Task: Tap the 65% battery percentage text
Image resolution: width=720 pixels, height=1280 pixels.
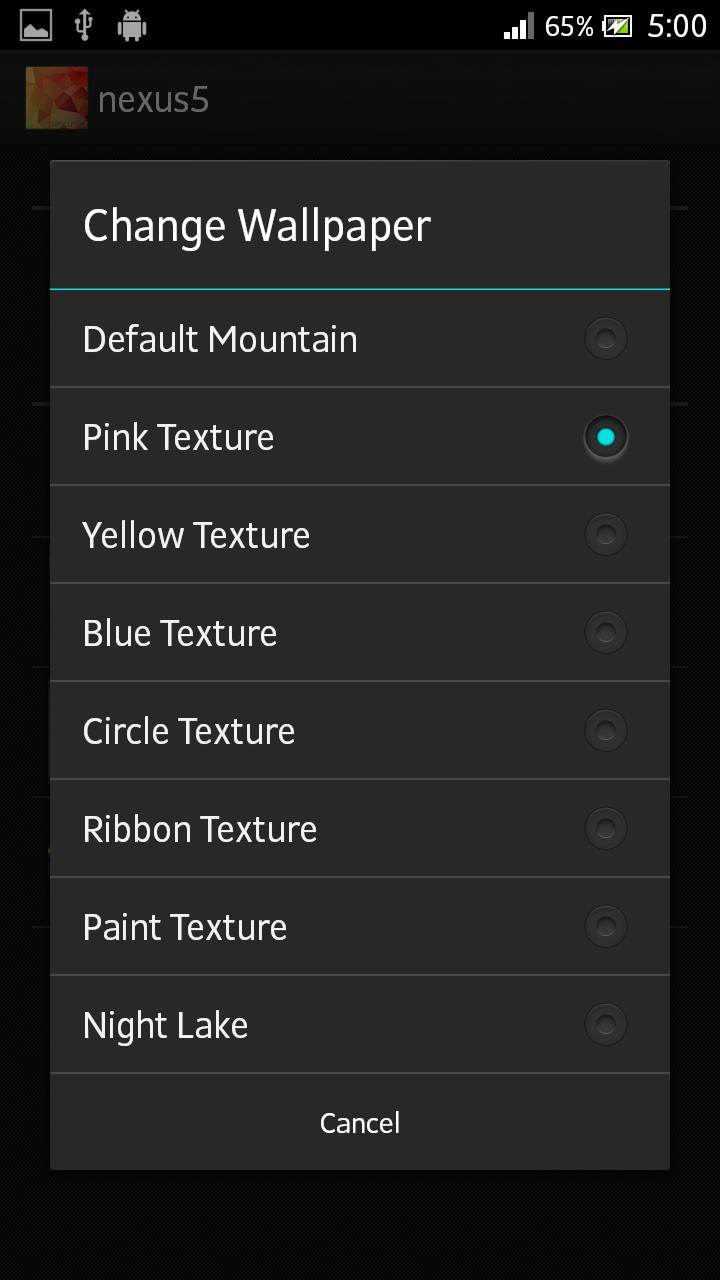Action: pyautogui.click(x=569, y=26)
